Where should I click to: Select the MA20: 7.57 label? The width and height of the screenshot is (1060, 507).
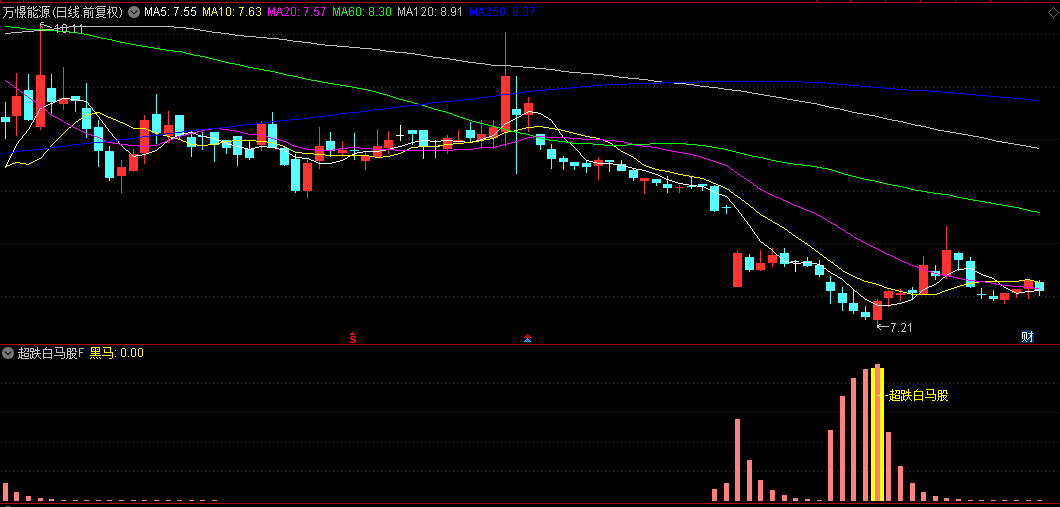point(297,11)
